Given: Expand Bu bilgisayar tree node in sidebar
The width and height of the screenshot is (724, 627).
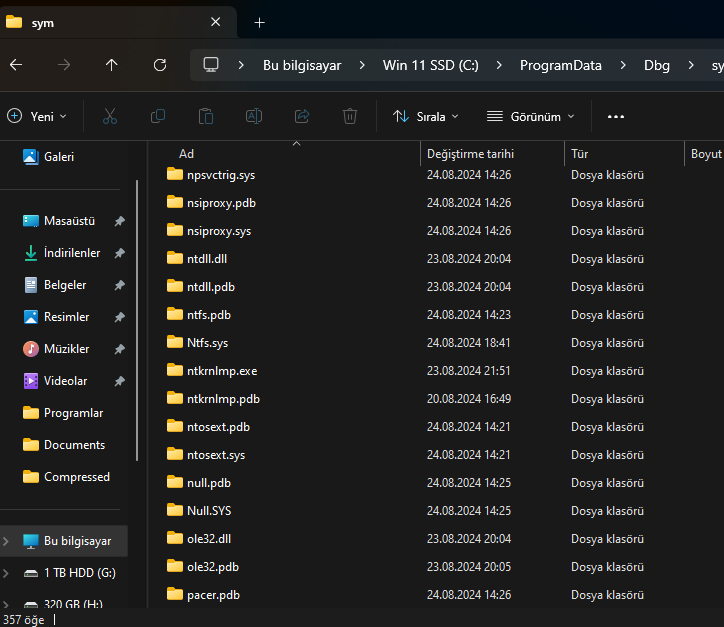Looking at the screenshot, I should pyautogui.click(x=6, y=541).
